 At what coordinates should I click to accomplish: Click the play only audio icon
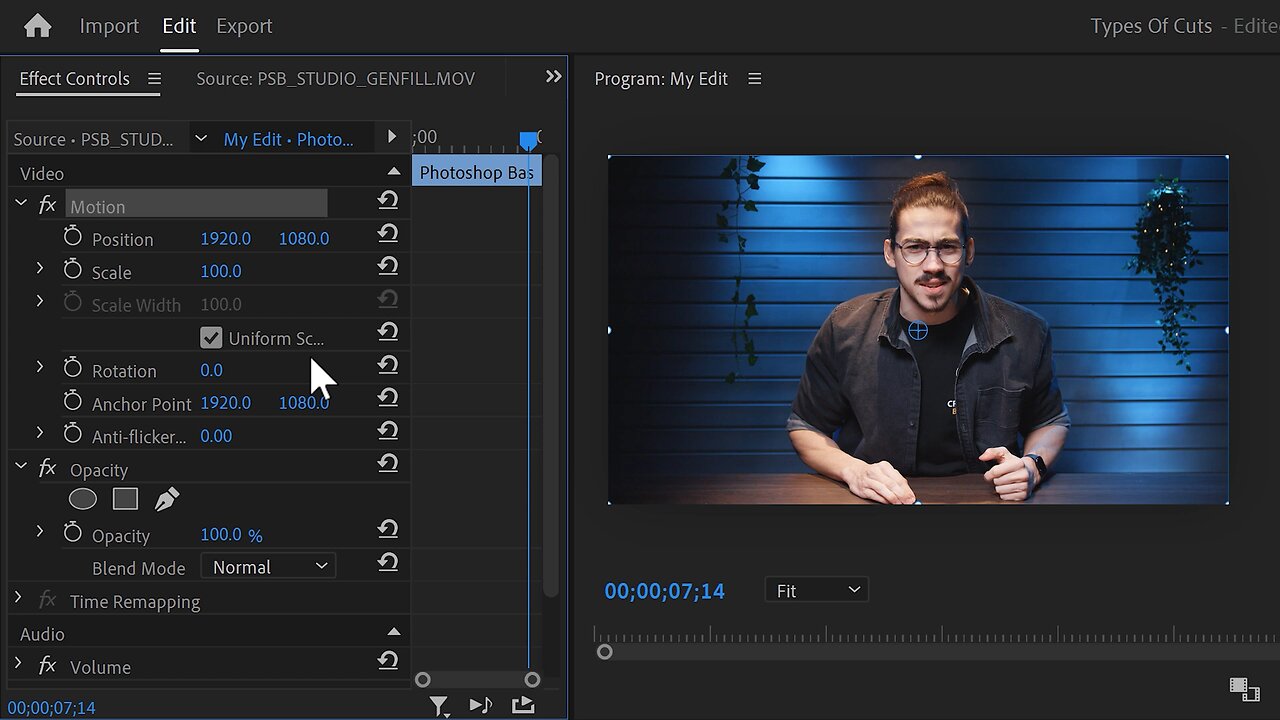(481, 706)
